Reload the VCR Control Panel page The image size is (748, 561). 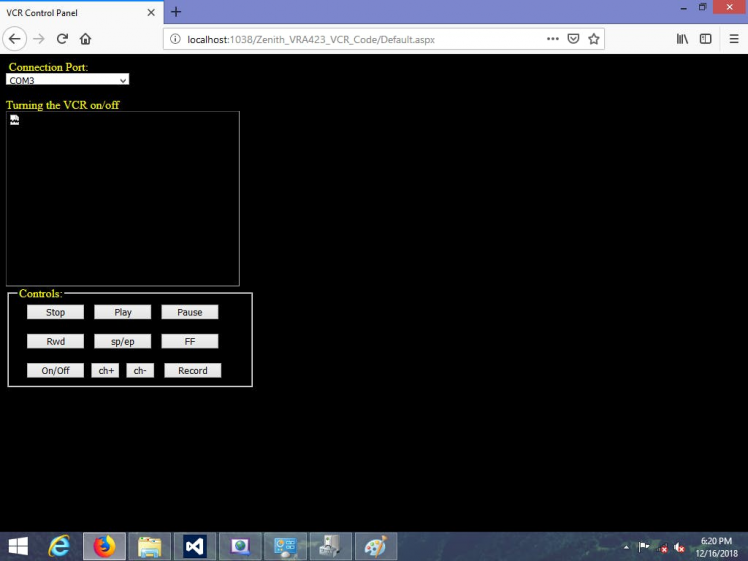pyautogui.click(x=62, y=39)
